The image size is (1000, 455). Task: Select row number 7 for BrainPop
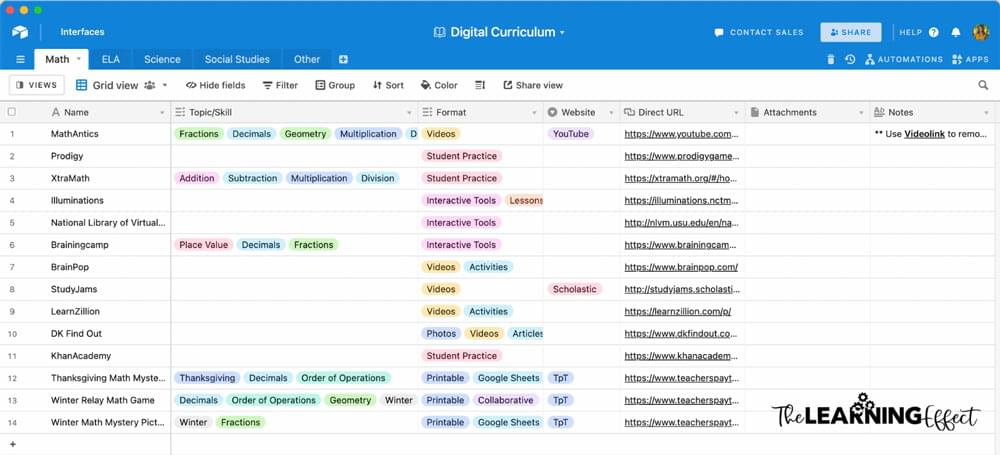[x=12, y=267]
